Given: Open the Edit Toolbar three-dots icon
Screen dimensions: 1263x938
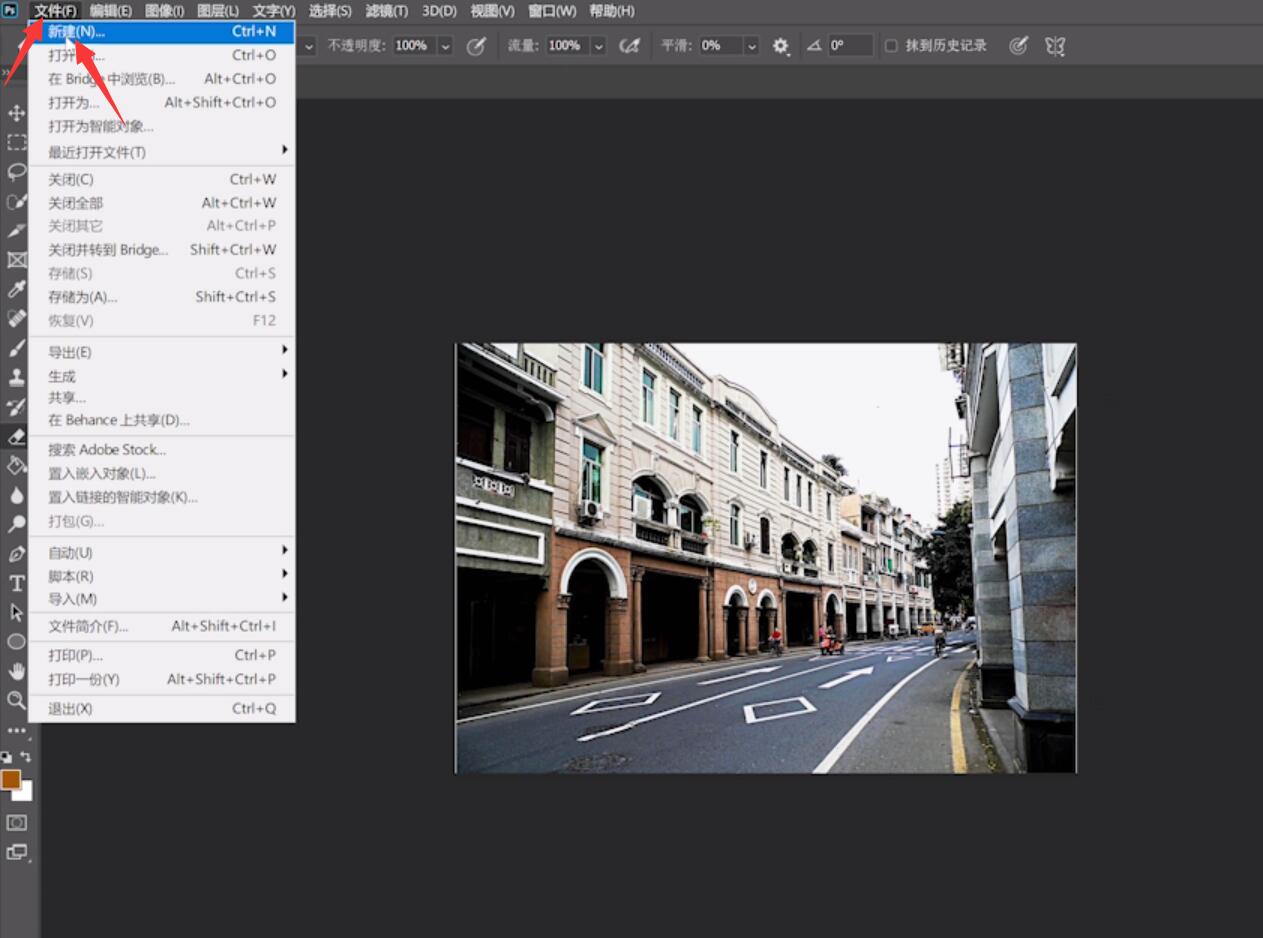Looking at the screenshot, I should pos(16,731).
